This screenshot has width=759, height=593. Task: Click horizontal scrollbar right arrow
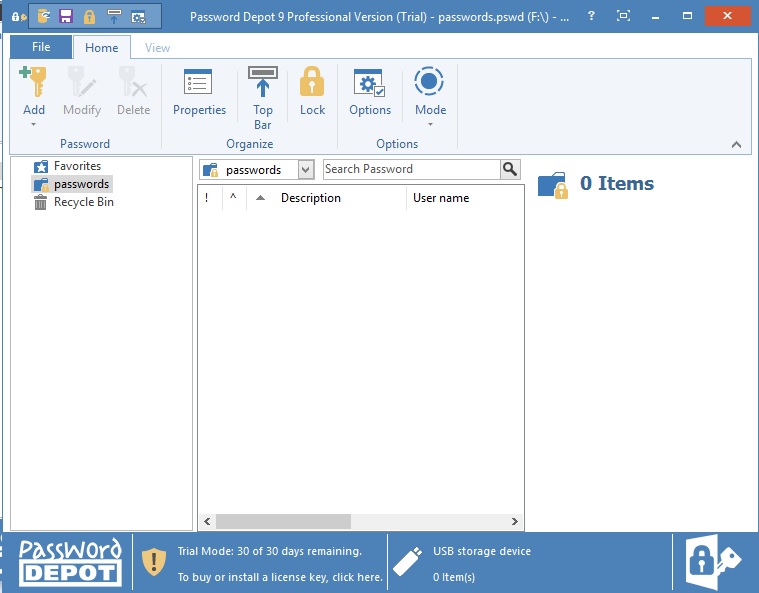pyautogui.click(x=515, y=521)
